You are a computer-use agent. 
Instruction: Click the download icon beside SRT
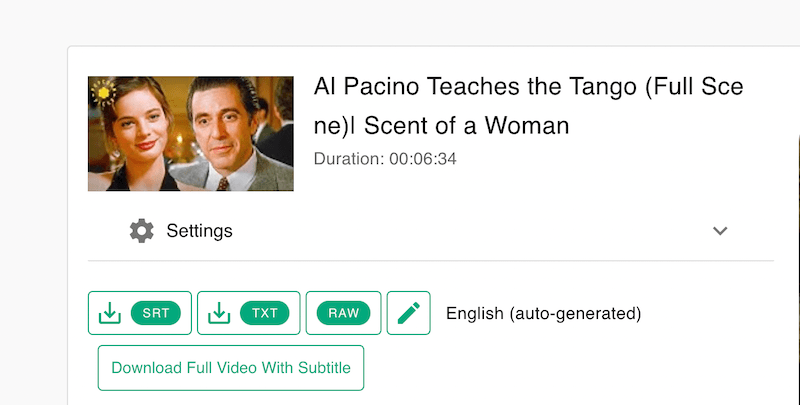pyautogui.click(x=109, y=314)
